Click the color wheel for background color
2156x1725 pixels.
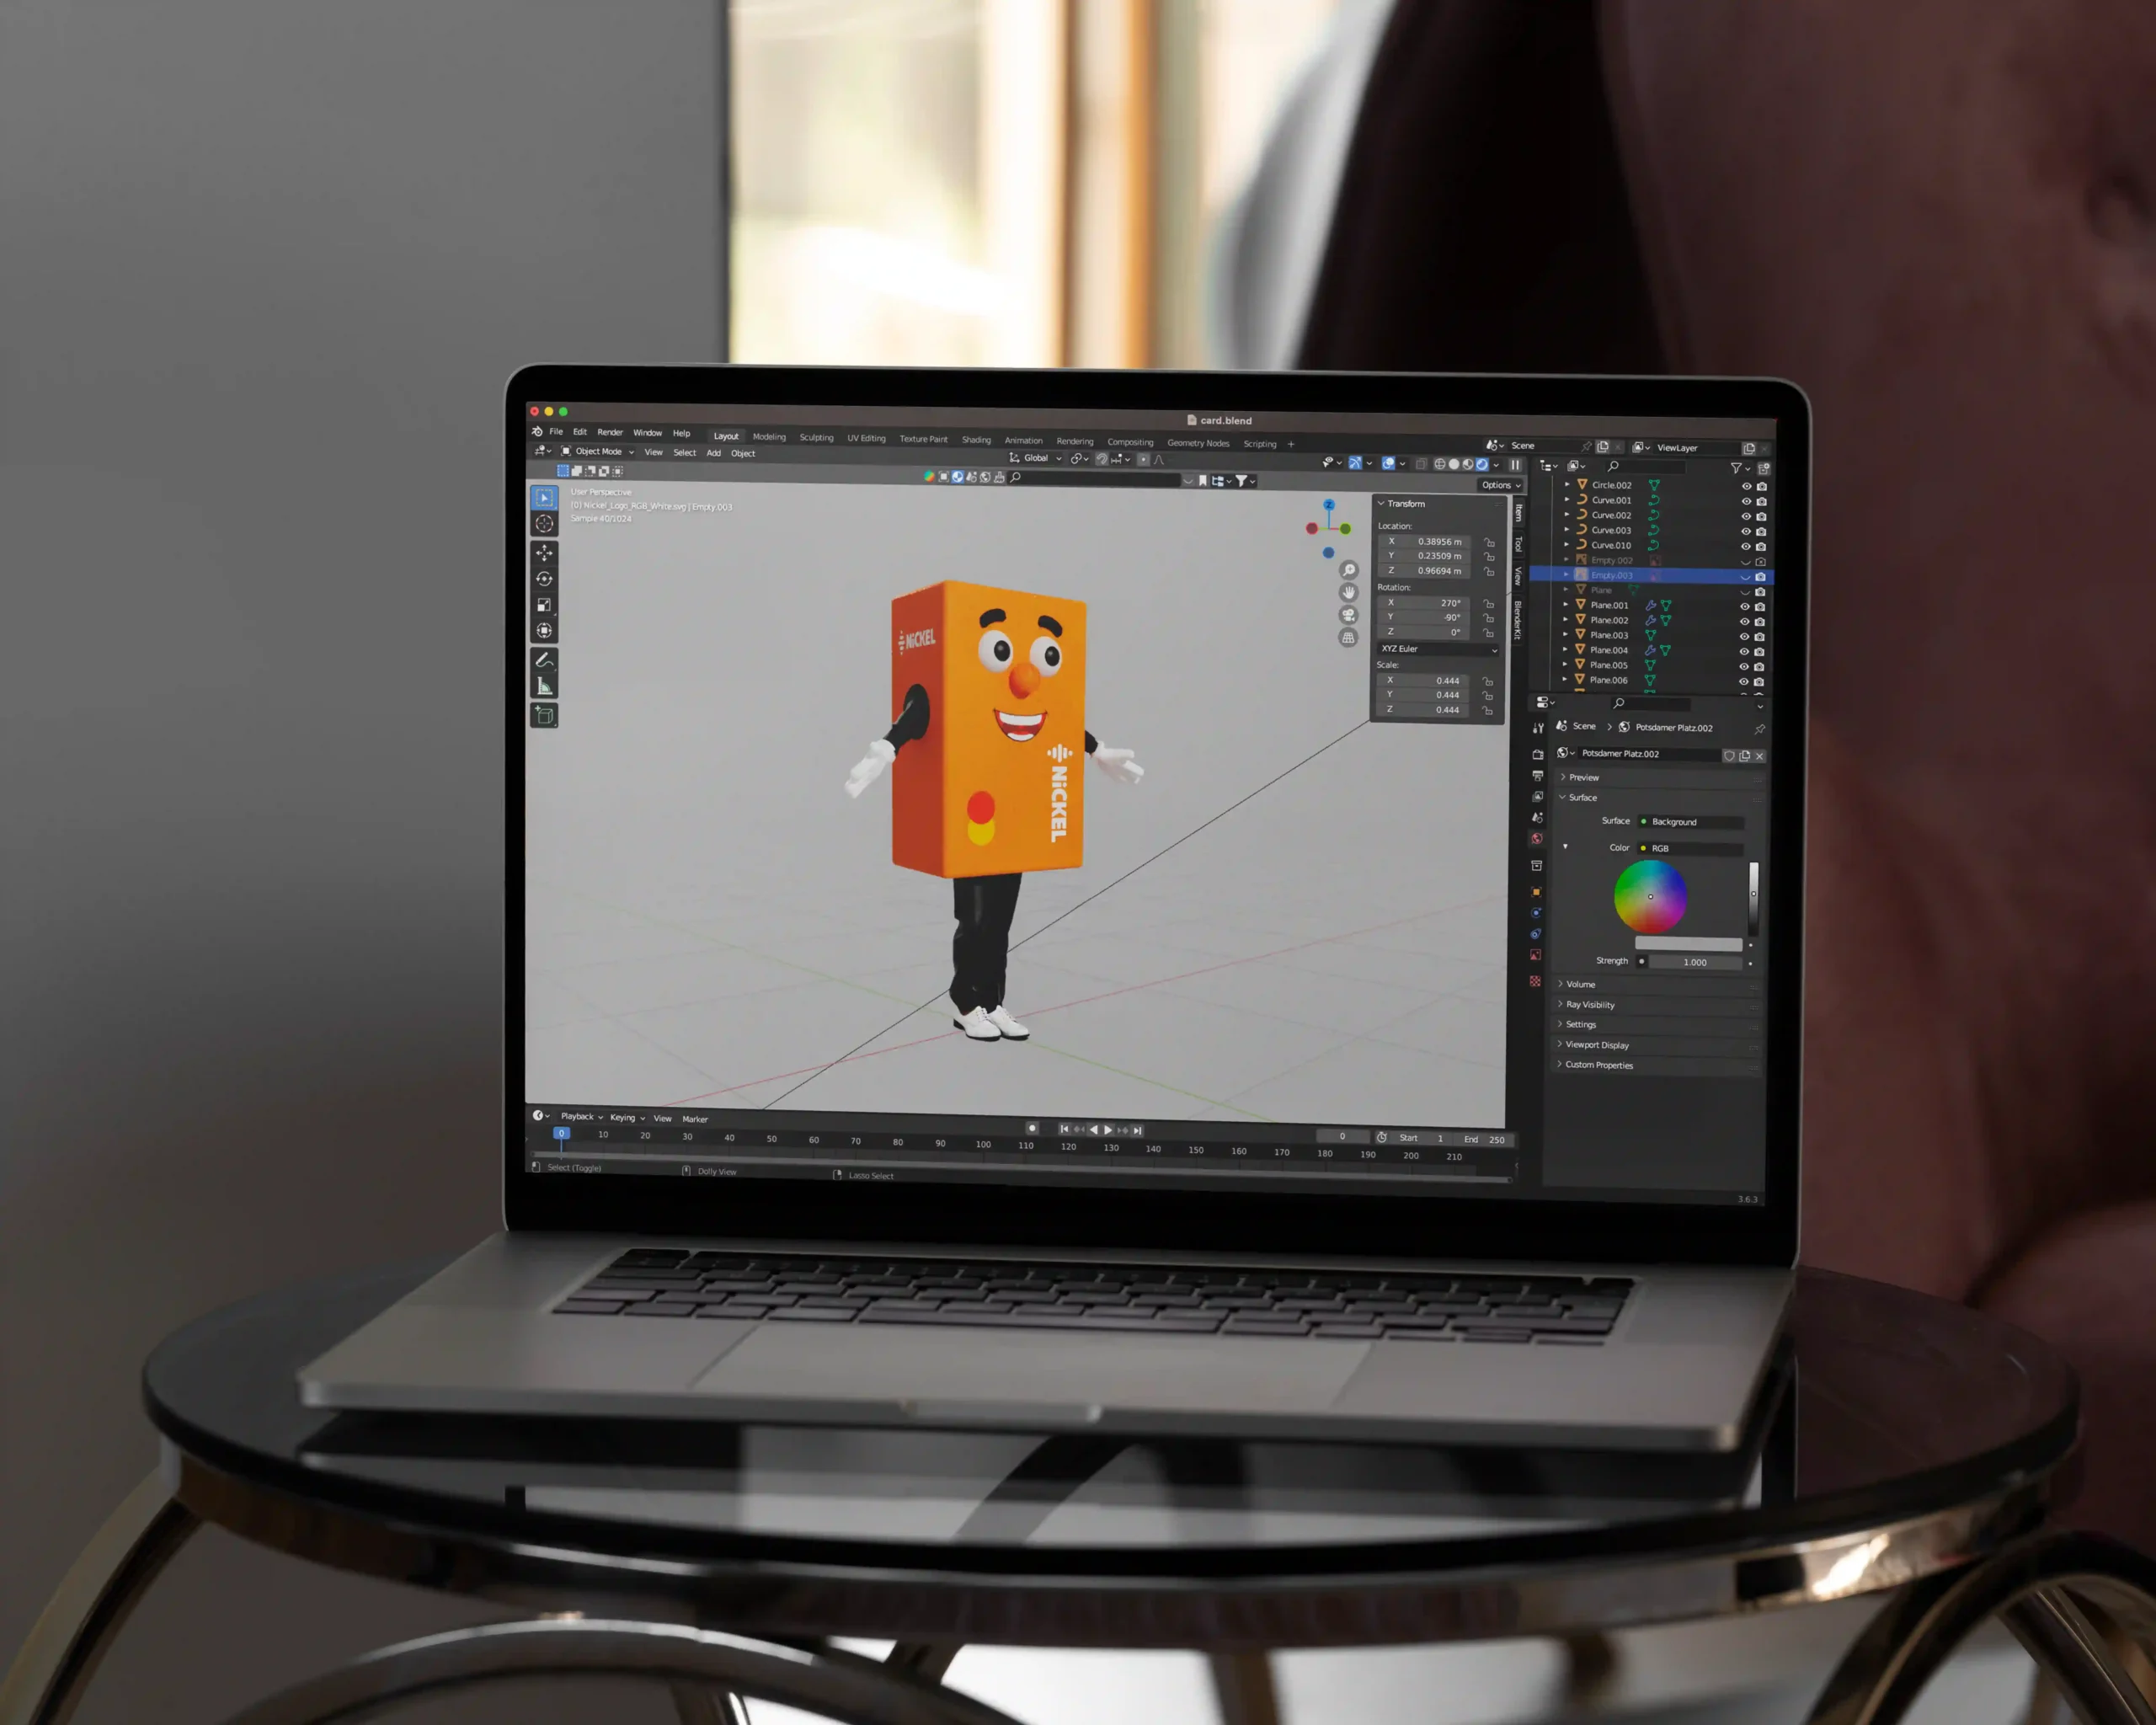tap(1650, 897)
